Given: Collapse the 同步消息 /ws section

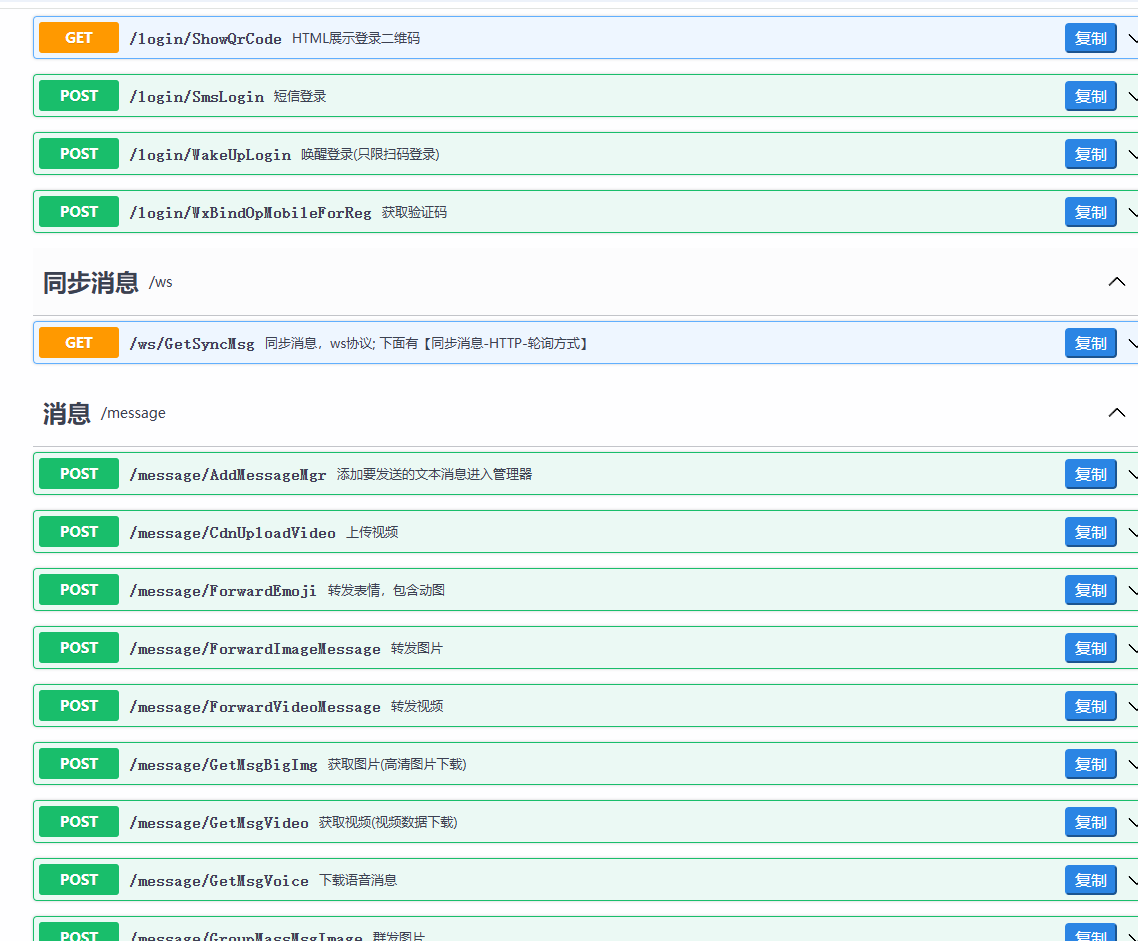Looking at the screenshot, I should tap(1116, 282).
